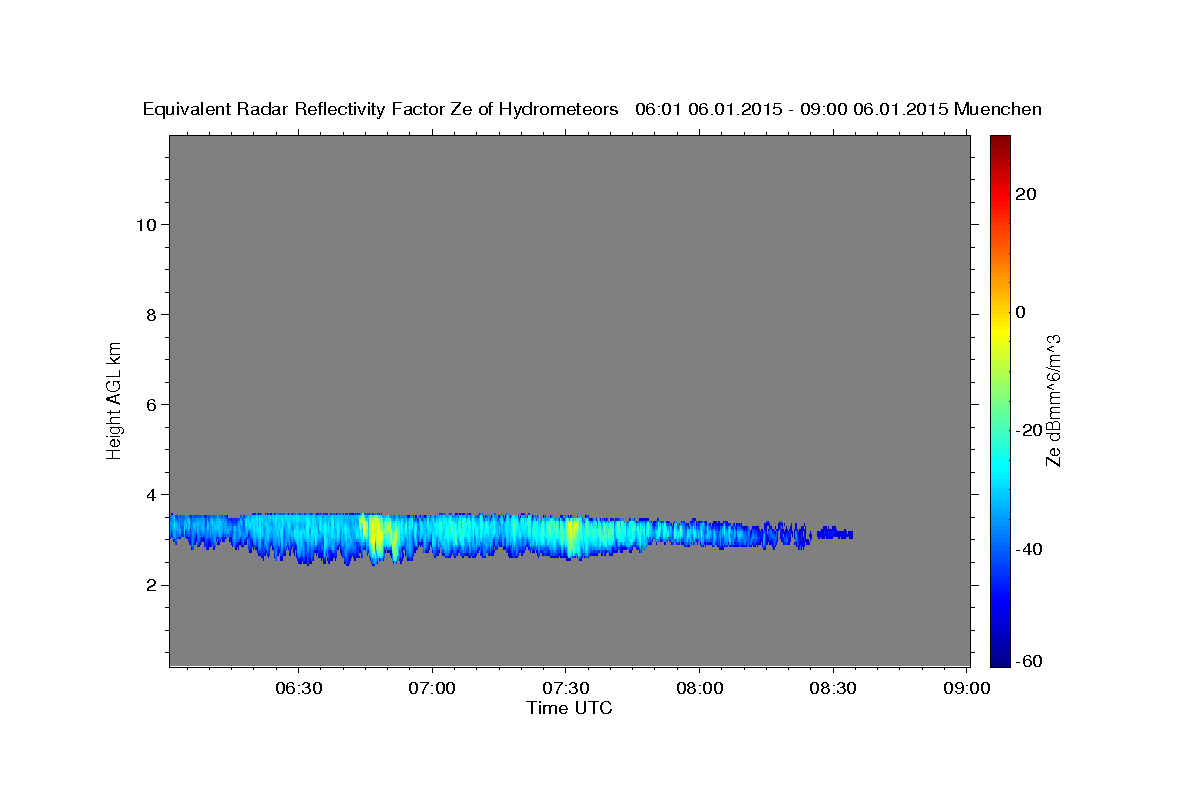Click the colorbar value 20
The image size is (1200, 800).
tap(1025, 194)
